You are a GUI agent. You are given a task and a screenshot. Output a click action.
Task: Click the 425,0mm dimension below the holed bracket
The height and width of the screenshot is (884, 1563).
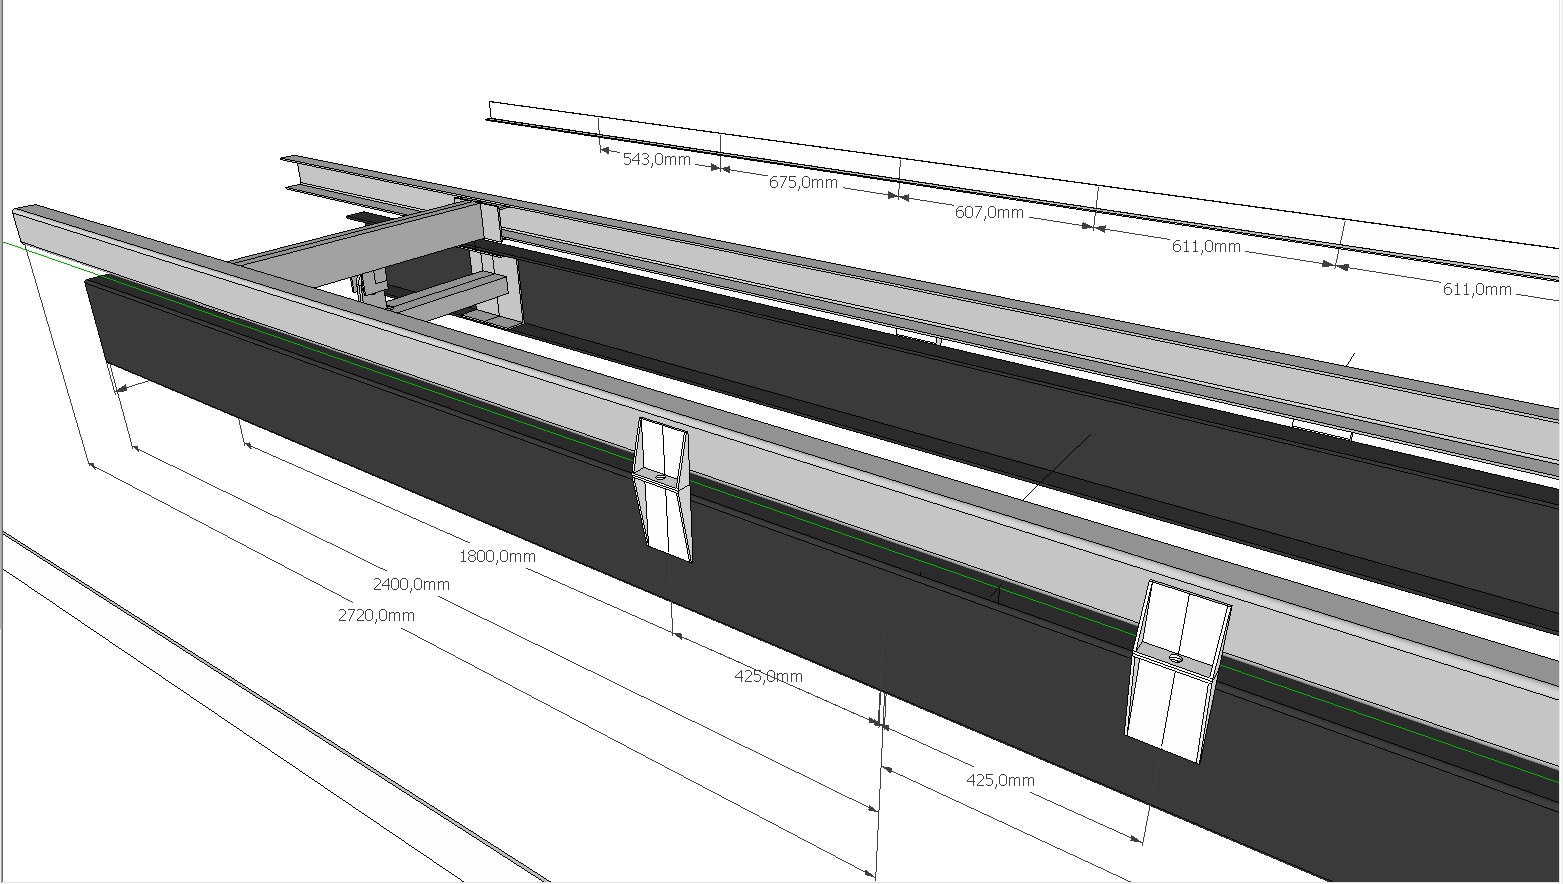coord(1000,780)
